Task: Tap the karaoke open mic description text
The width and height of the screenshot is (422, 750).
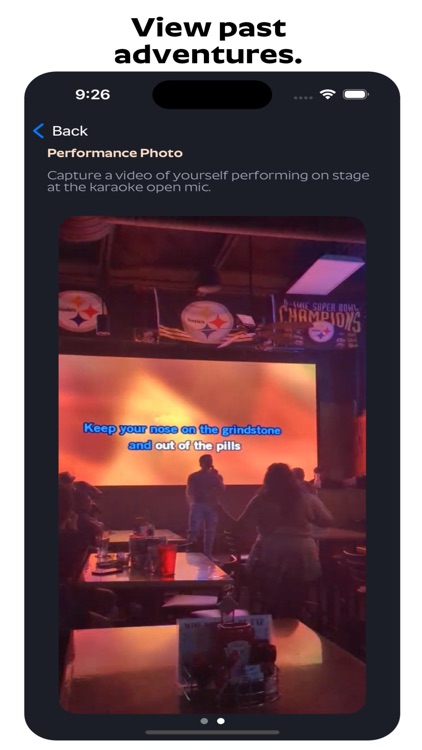Action: pos(208,181)
